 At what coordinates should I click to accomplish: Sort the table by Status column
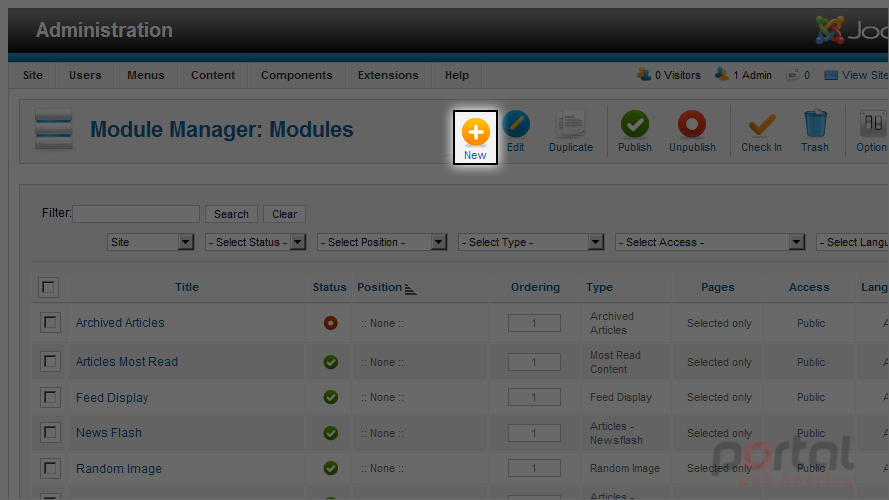tap(329, 287)
